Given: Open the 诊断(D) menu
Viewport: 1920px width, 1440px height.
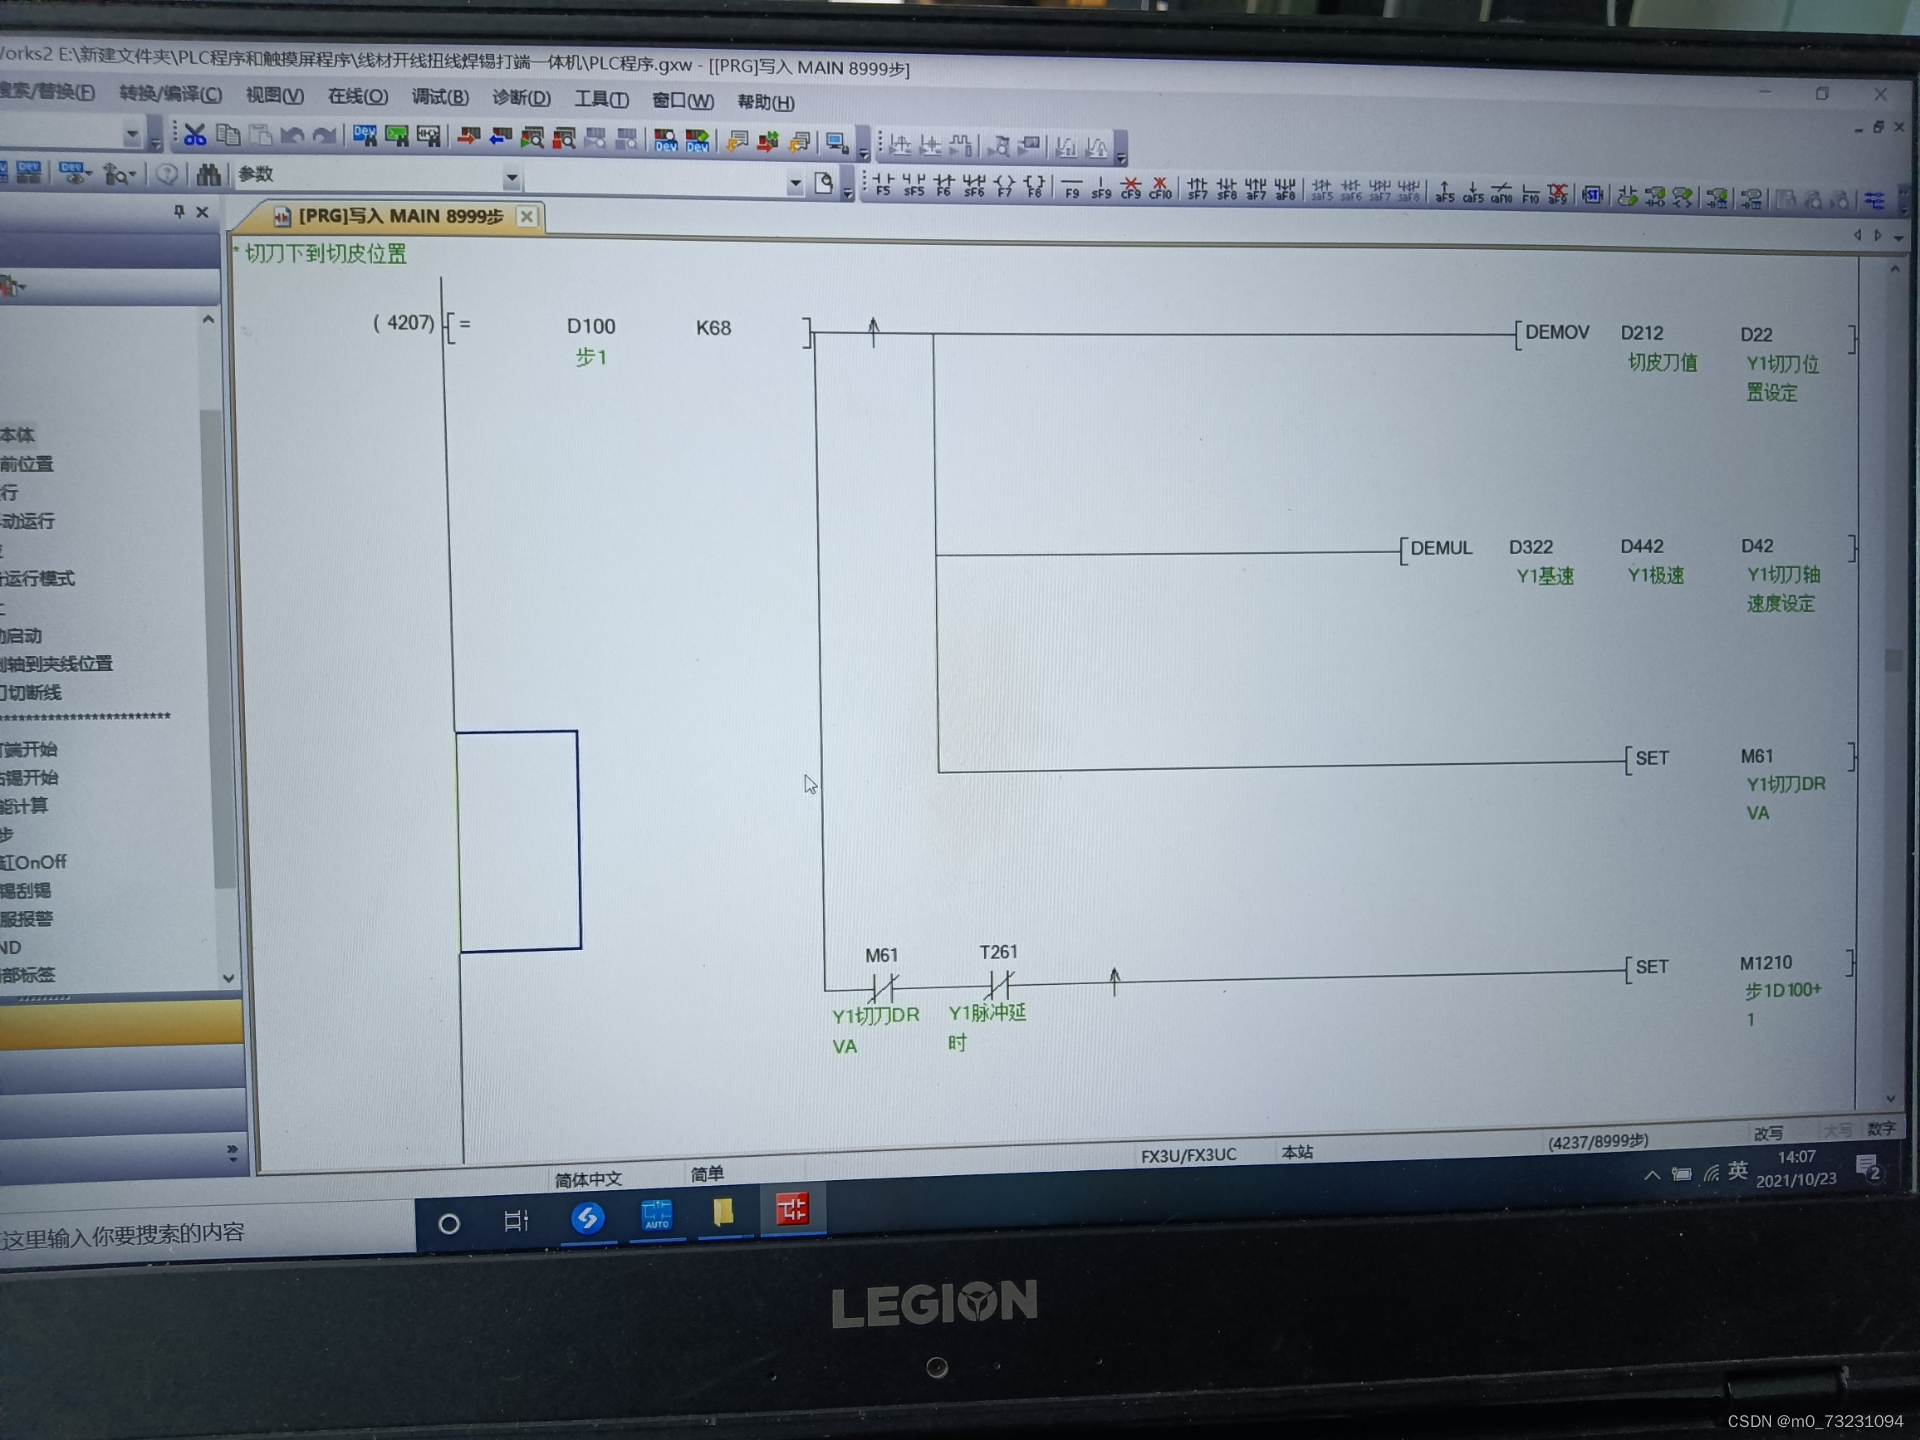Looking at the screenshot, I should coord(521,98).
